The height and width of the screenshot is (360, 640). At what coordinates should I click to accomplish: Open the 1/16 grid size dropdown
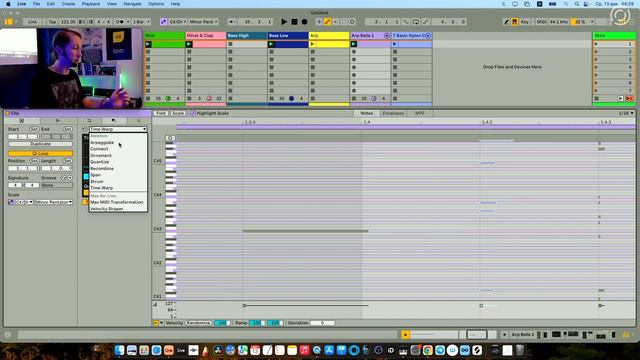click(x=626, y=113)
